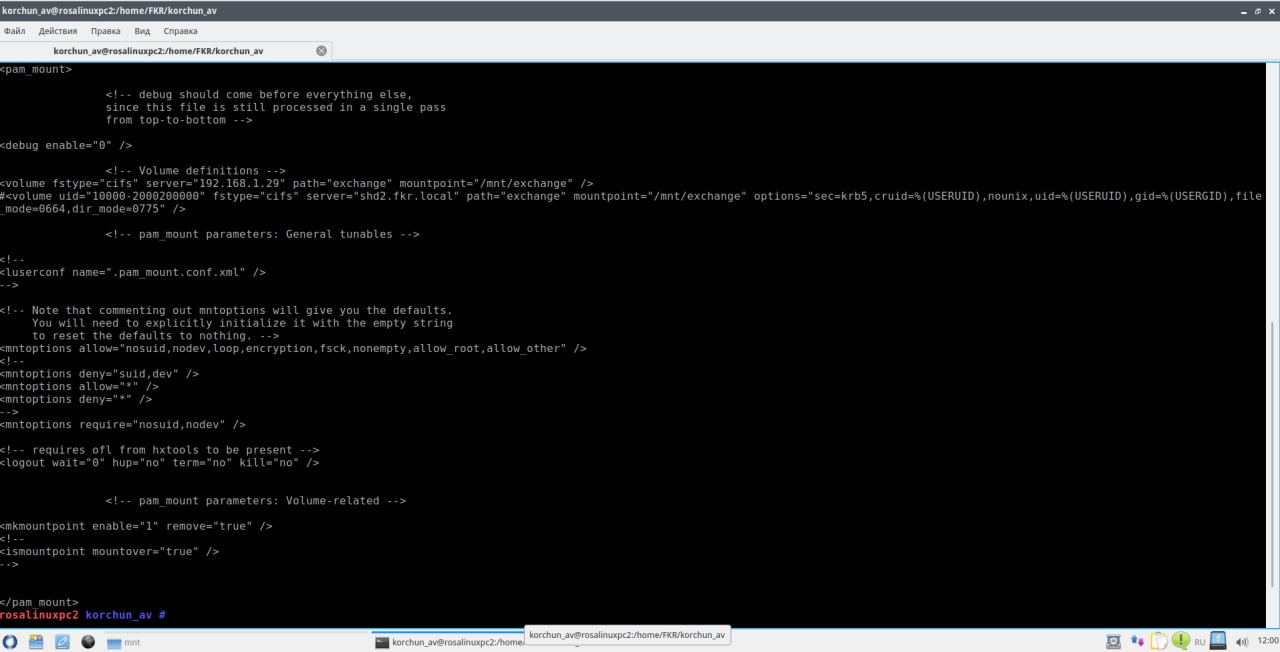Open the network activity arrows tray icon

point(1137,642)
